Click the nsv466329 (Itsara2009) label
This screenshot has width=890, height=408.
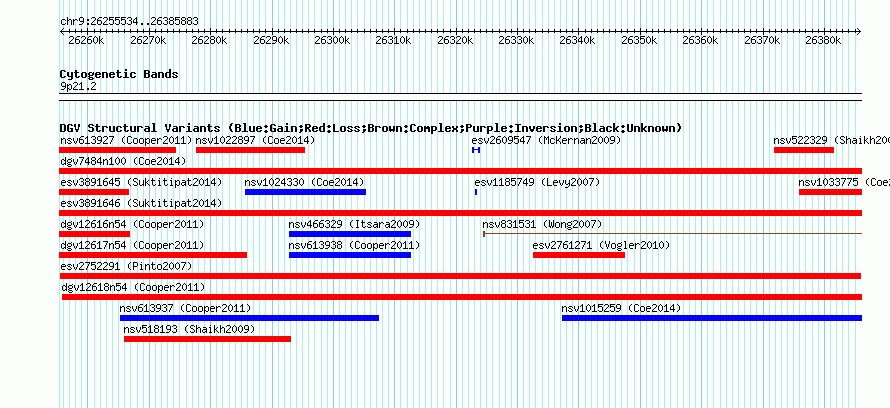coord(354,224)
